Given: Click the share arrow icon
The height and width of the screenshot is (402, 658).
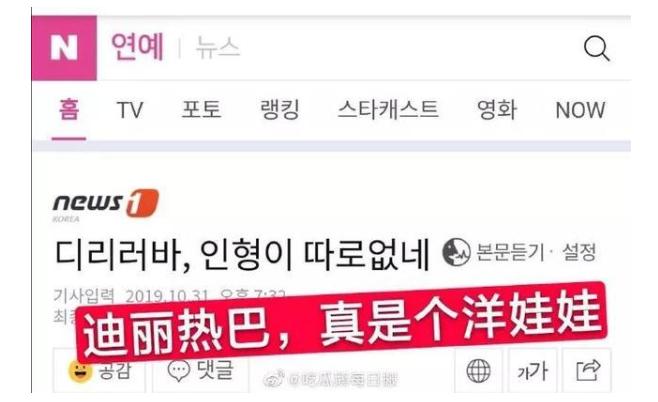Looking at the screenshot, I should click(x=587, y=371).
